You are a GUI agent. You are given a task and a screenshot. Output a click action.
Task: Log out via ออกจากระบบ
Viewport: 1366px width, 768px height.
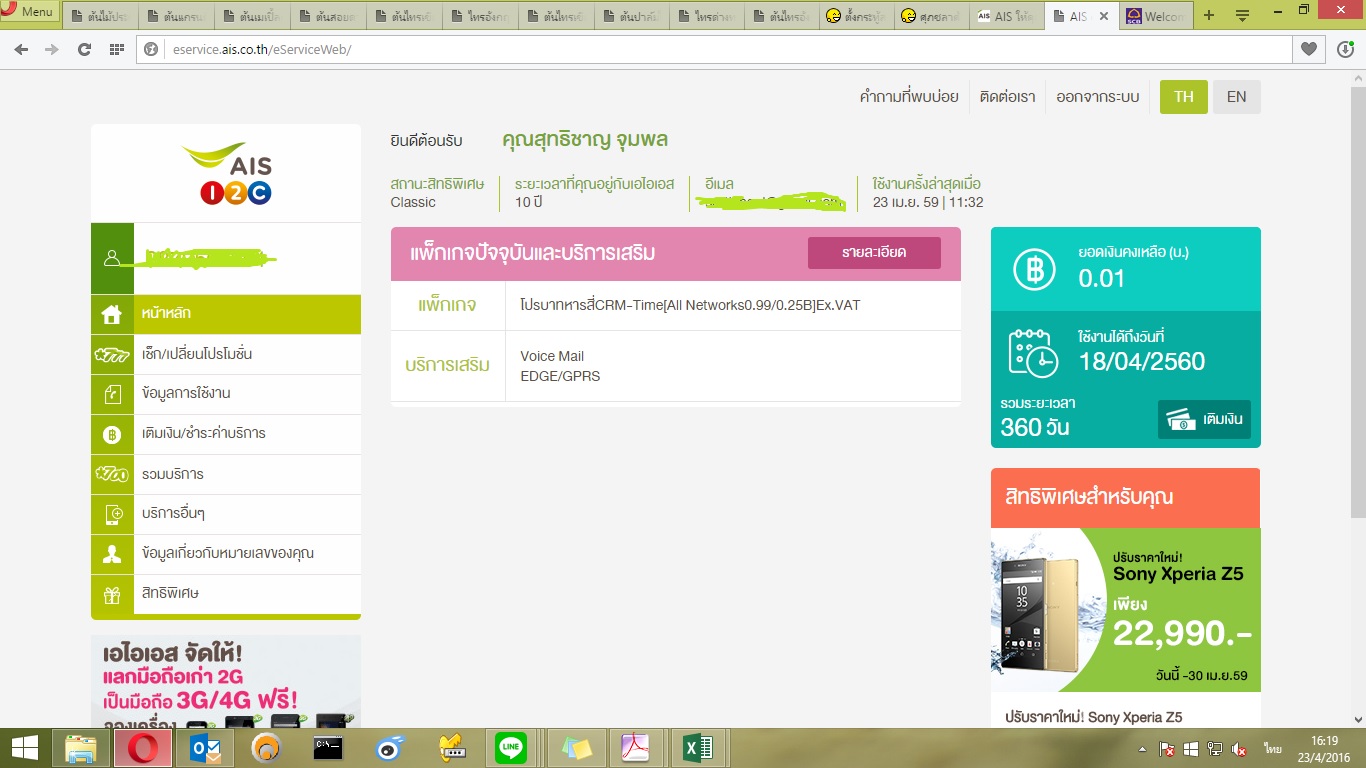click(x=1098, y=97)
